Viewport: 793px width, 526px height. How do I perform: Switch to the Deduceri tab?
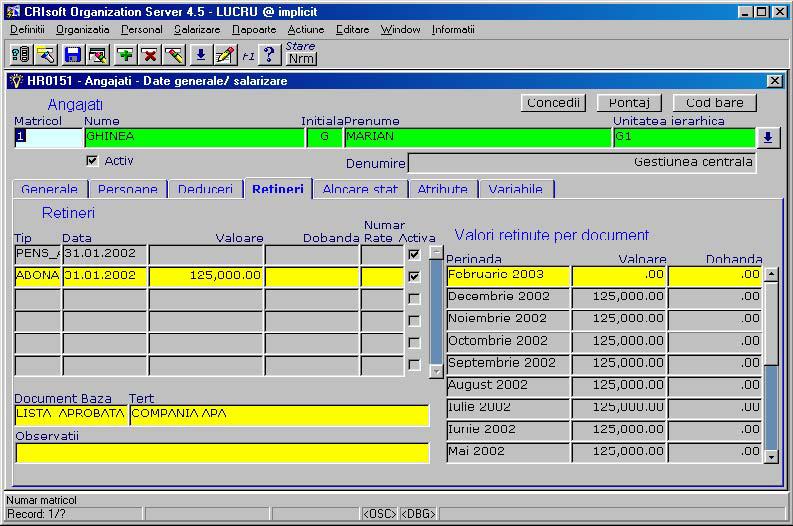click(x=205, y=189)
